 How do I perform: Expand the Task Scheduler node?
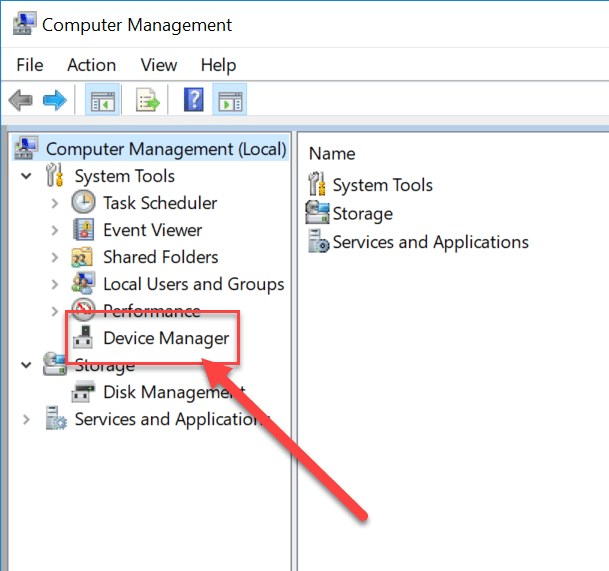[55, 203]
